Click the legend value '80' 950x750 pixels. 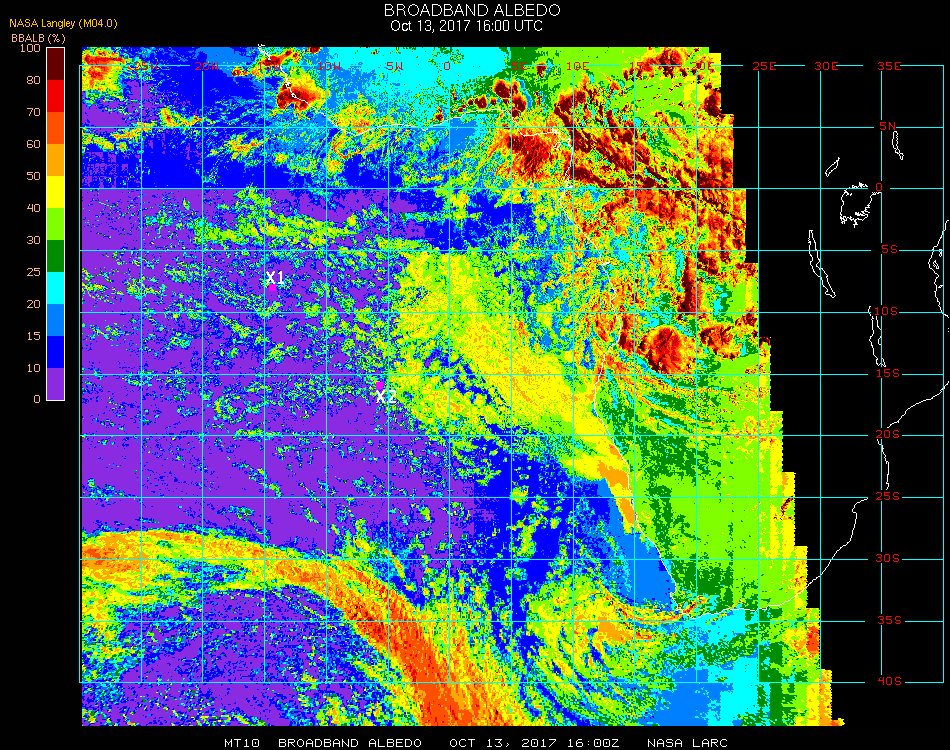click(33, 80)
